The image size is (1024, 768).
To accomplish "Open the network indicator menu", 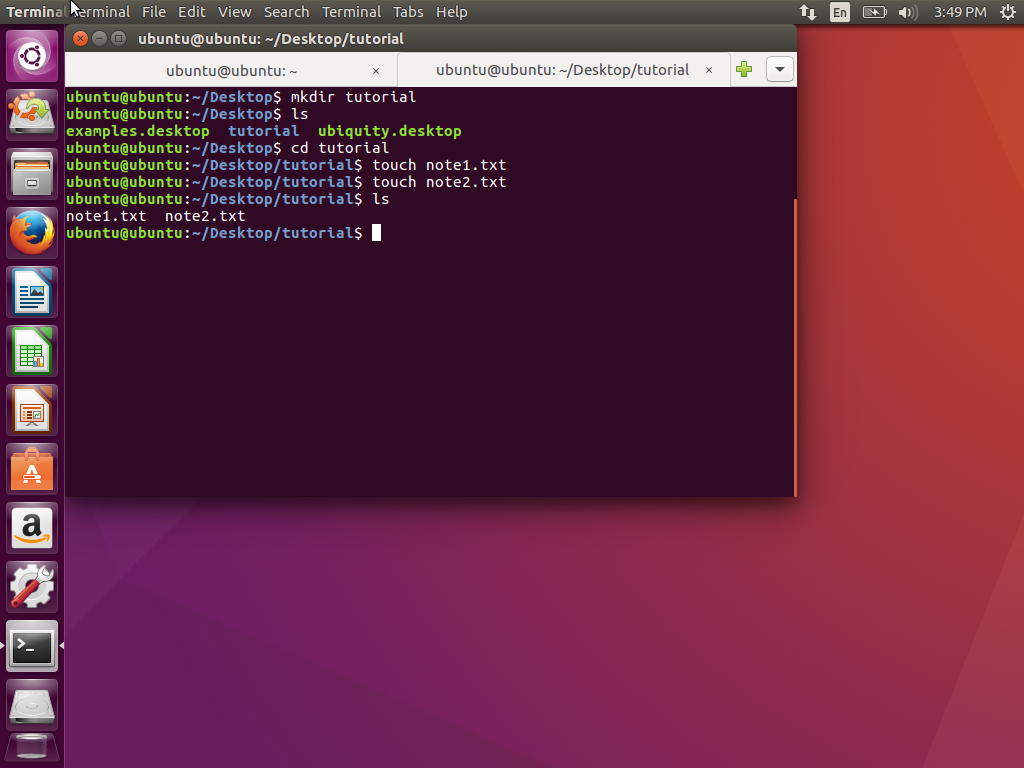I will (x=808, y=12).
